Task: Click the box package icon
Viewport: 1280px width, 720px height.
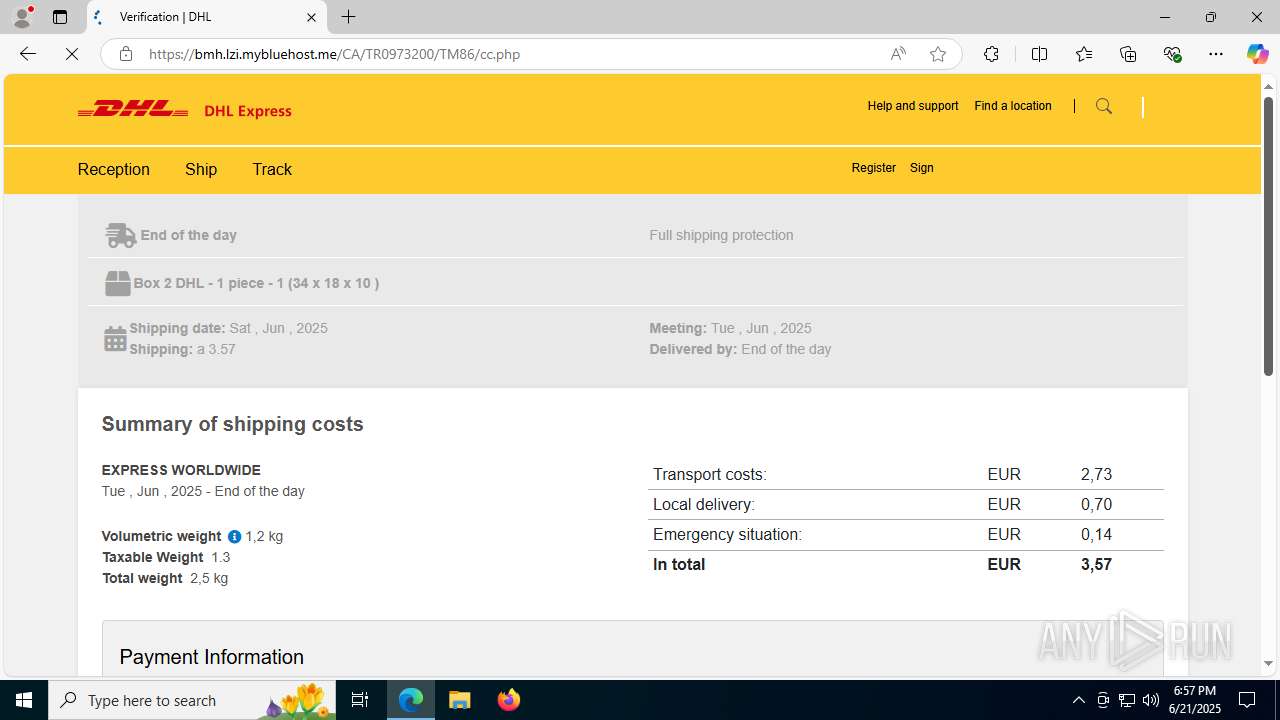Action: point(117,284)
